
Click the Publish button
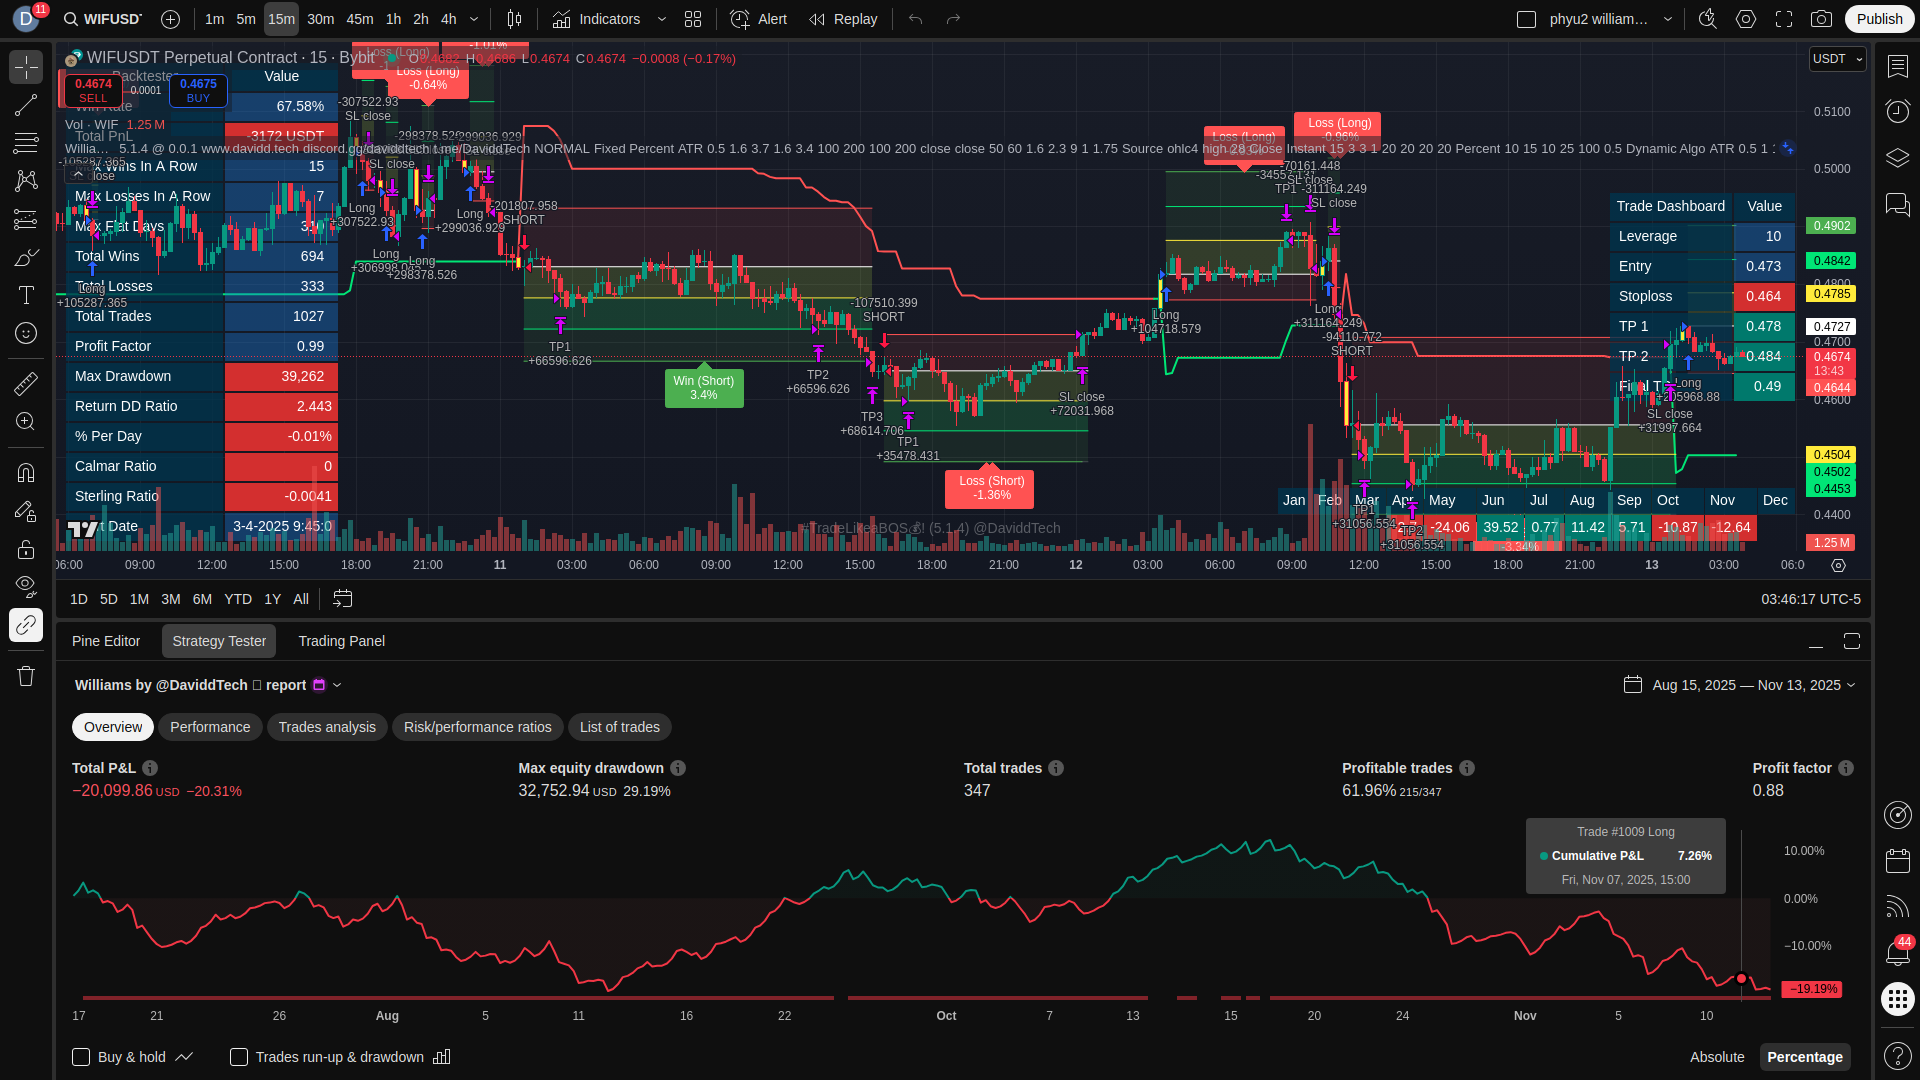[1879, 19]
